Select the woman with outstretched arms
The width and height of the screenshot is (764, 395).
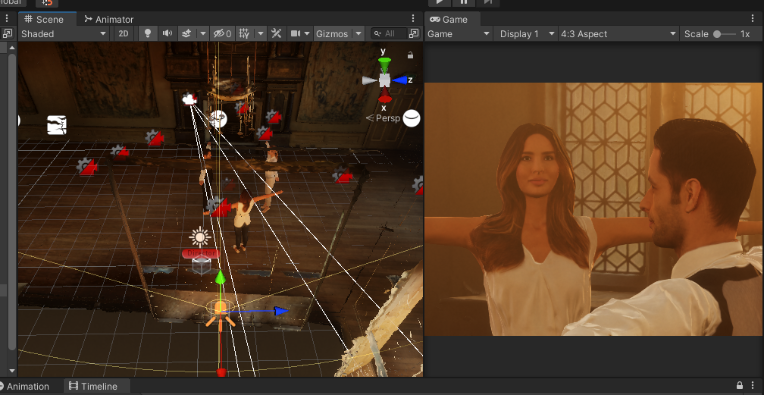[x=242, y=219]
